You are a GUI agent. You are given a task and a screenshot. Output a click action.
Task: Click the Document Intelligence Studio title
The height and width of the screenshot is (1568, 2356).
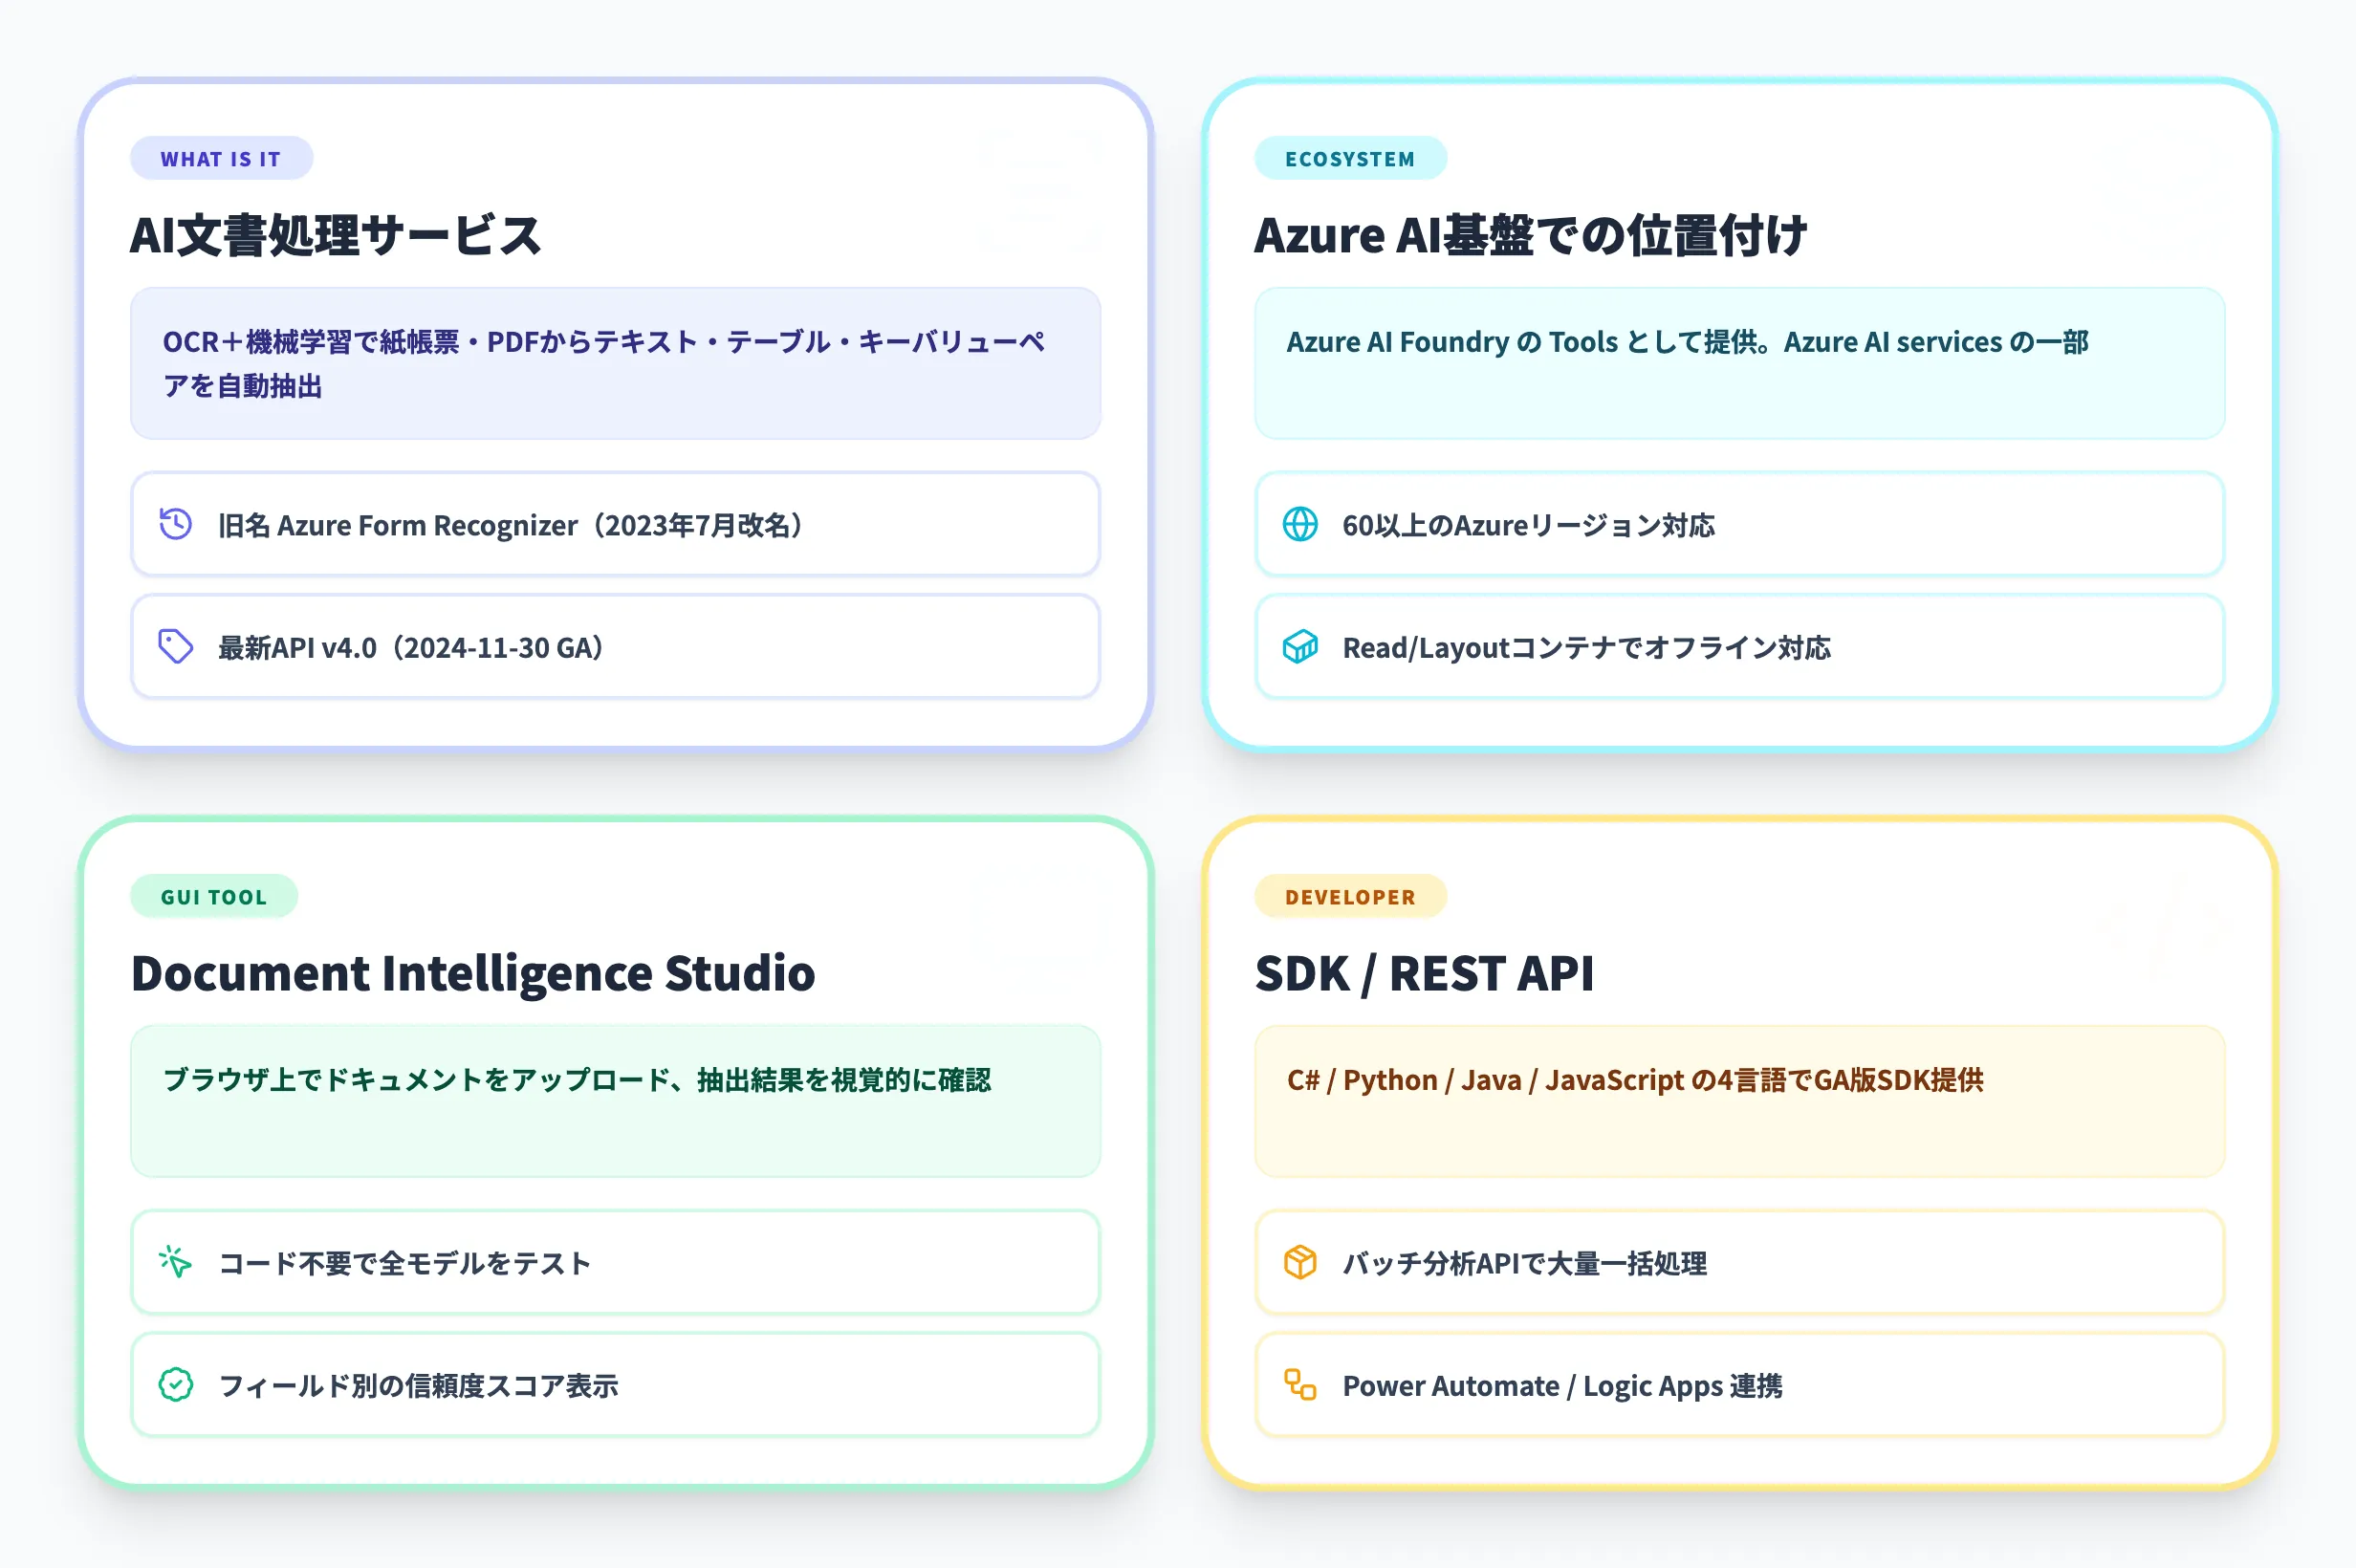[474, 973]
